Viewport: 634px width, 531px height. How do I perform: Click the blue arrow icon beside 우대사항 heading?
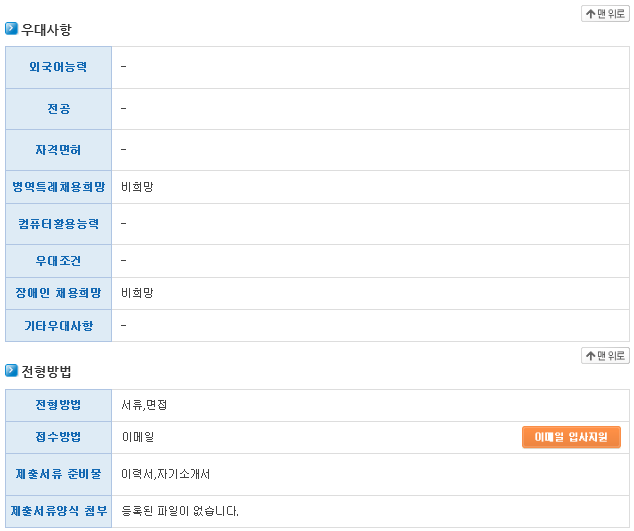12,29
